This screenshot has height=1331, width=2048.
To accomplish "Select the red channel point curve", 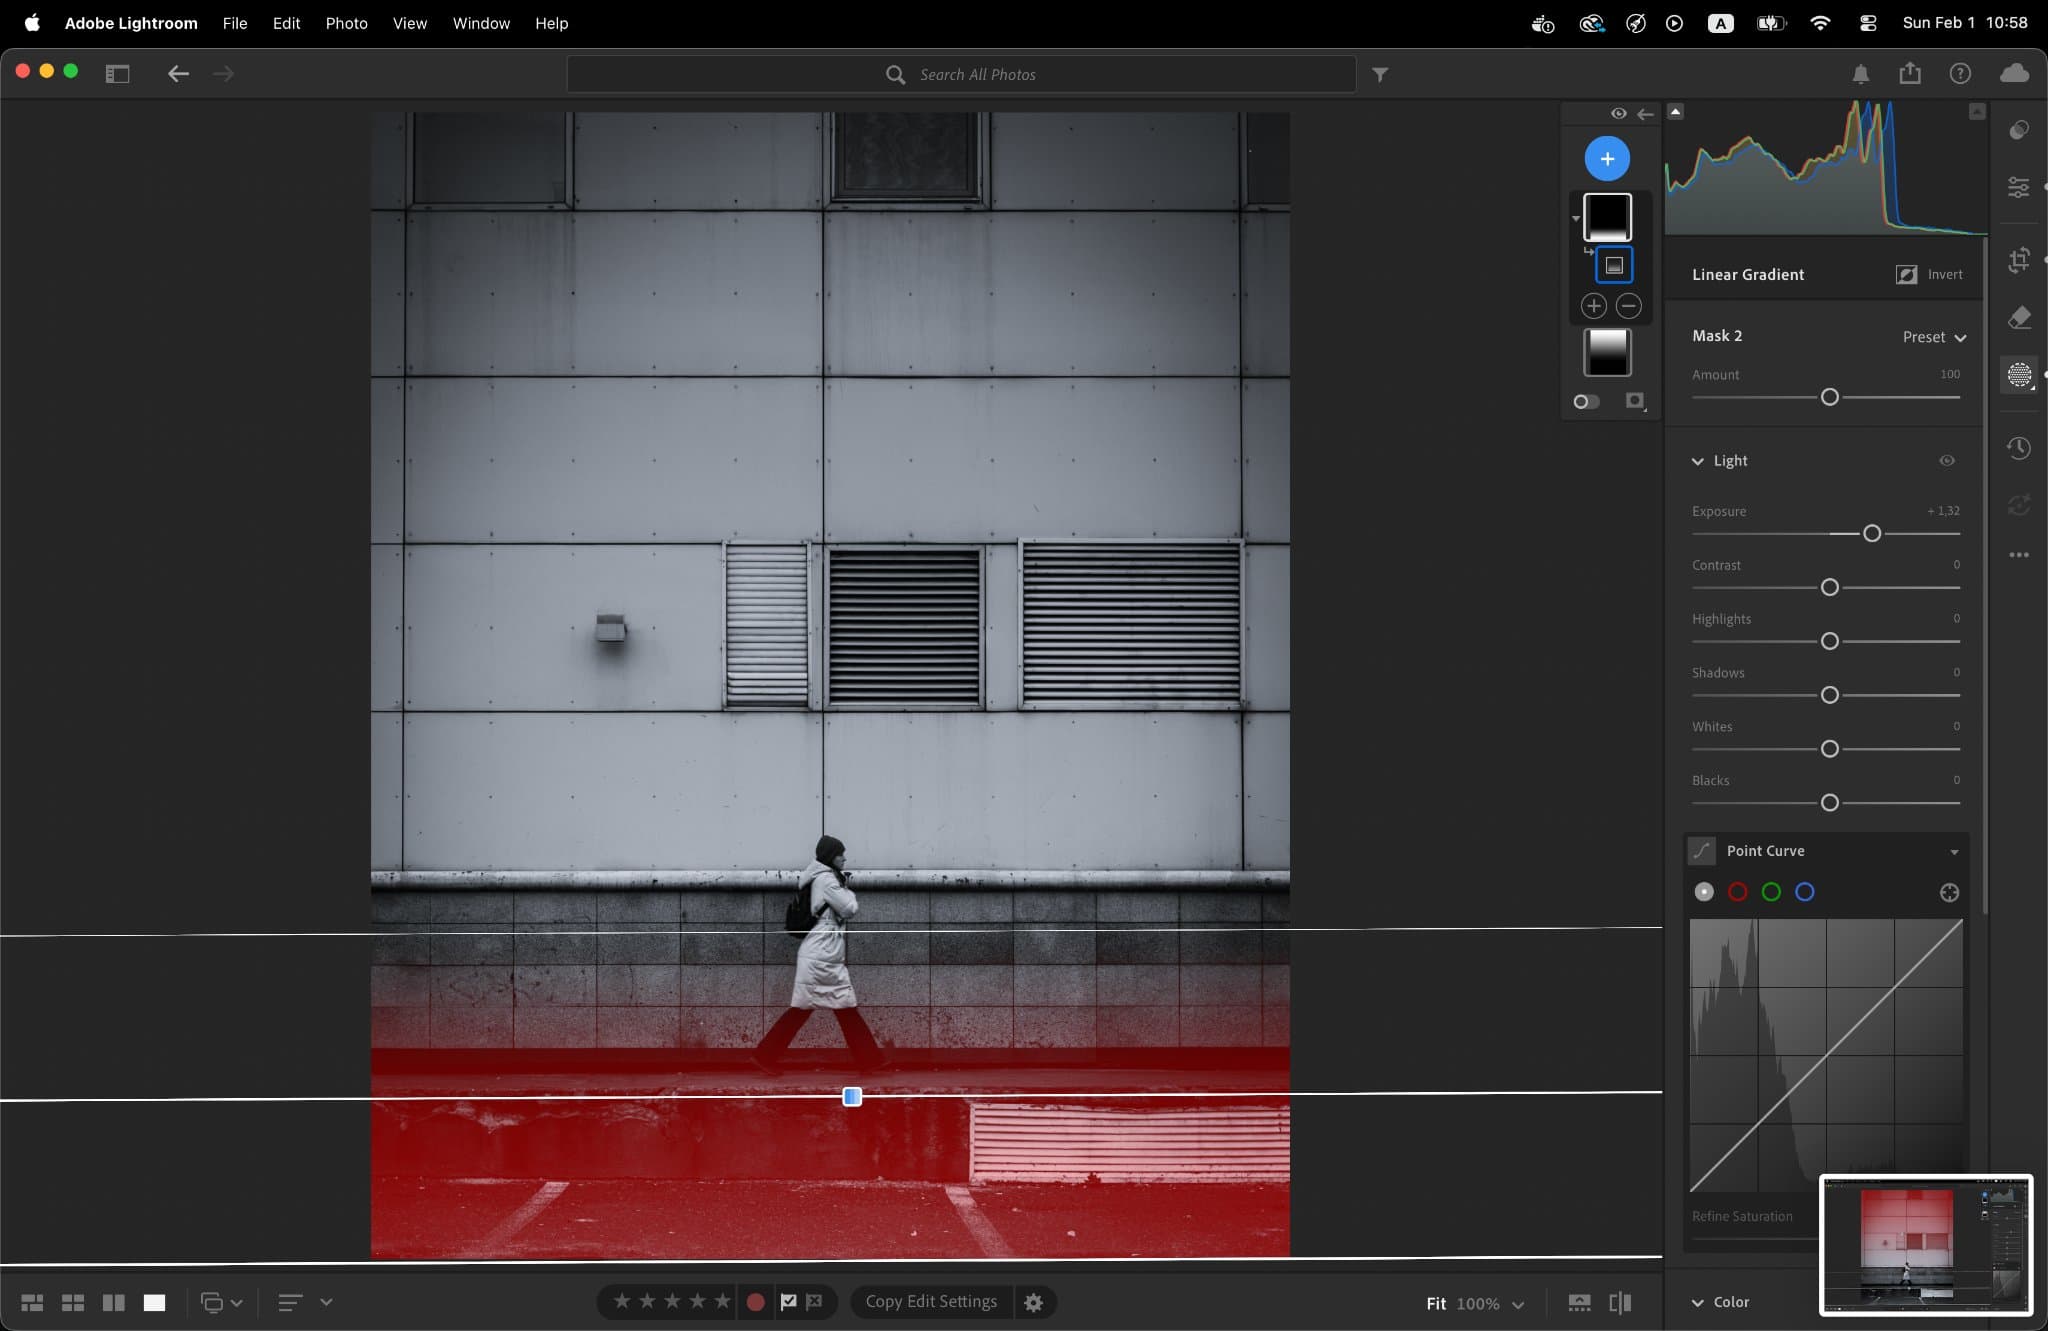I will (1738, 892).
